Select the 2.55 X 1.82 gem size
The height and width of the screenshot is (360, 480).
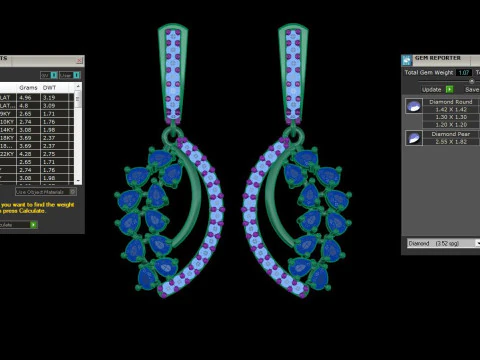[451, 142]
